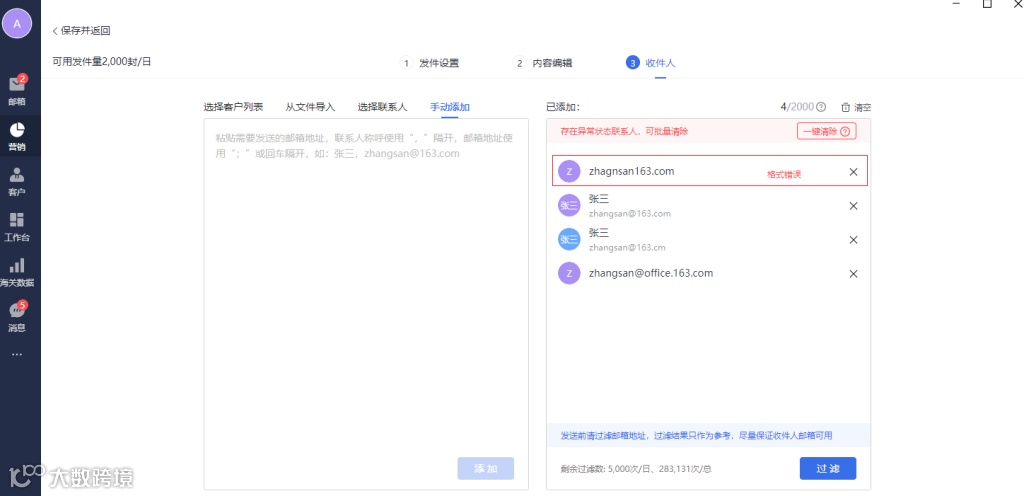Viewport: 1024px width, 496px height.
Task: Switch to 选择联系人 tab
Action: [x=383, y=107]
